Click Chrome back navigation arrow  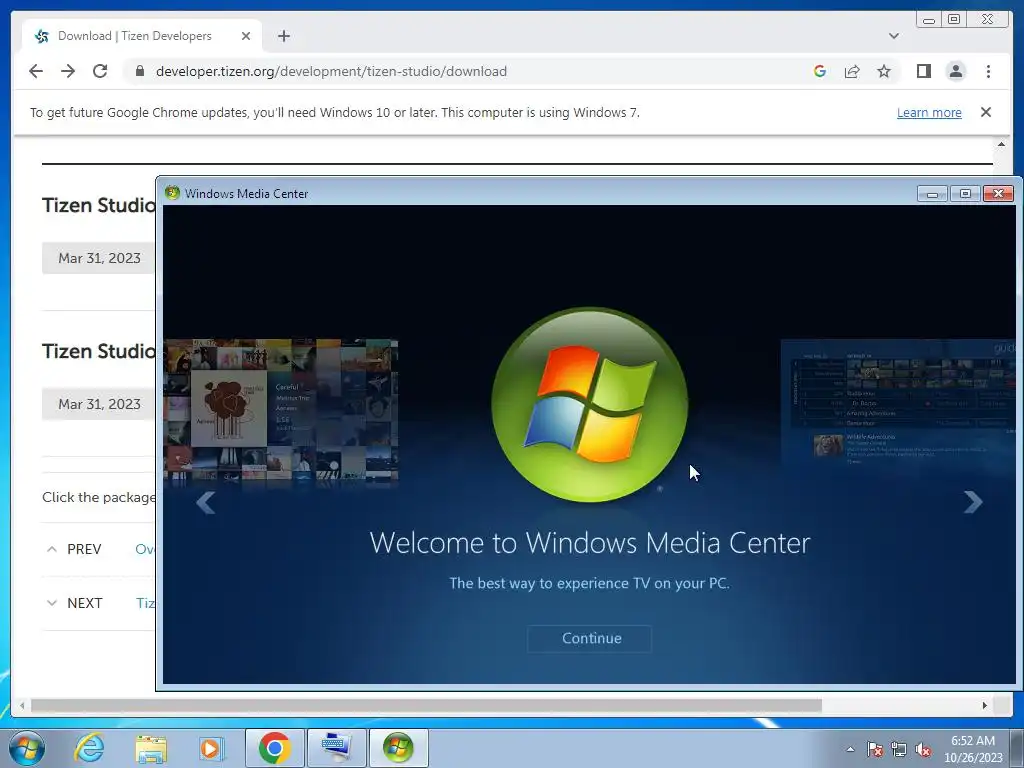tap(36, 71)
